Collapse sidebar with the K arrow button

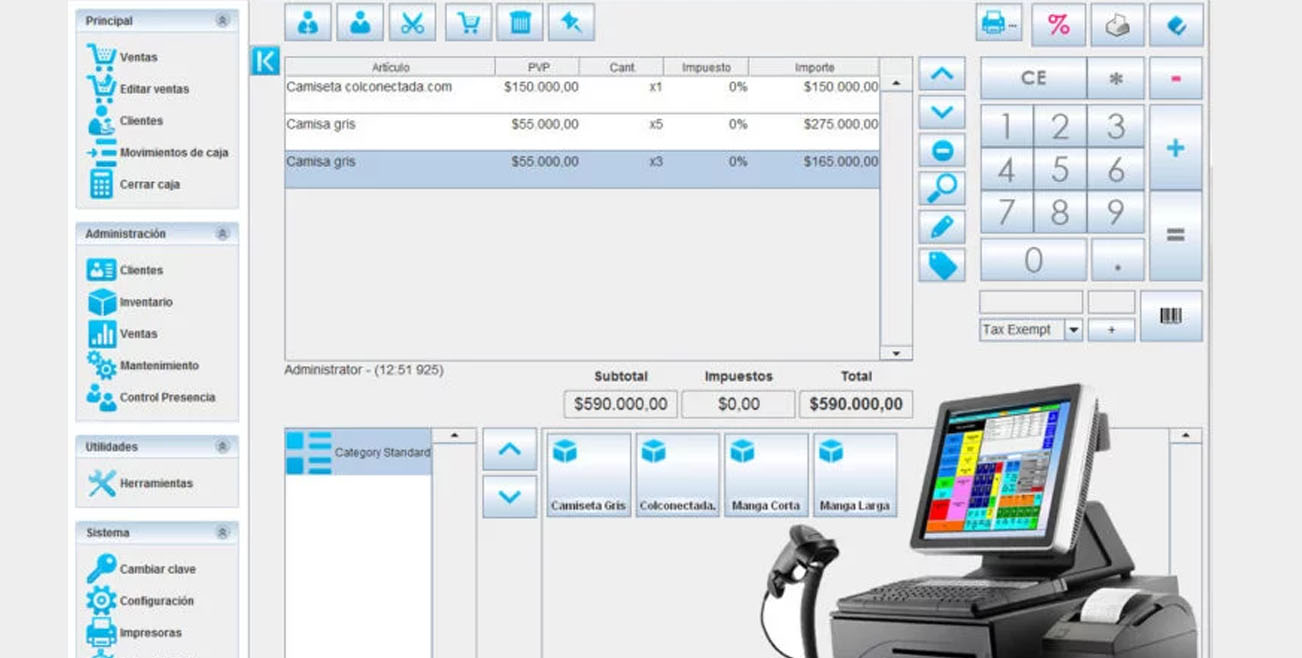pos(265,61)
